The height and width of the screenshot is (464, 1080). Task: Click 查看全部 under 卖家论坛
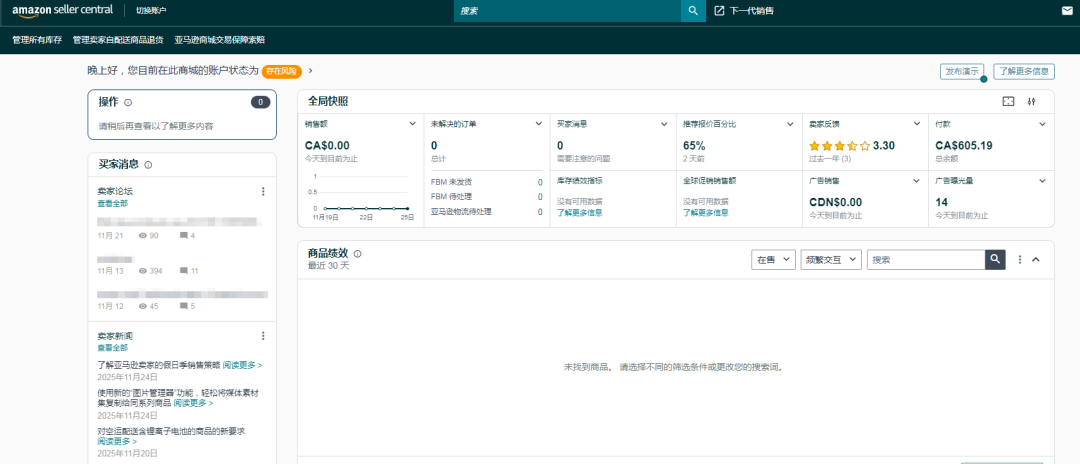(112, 203)
